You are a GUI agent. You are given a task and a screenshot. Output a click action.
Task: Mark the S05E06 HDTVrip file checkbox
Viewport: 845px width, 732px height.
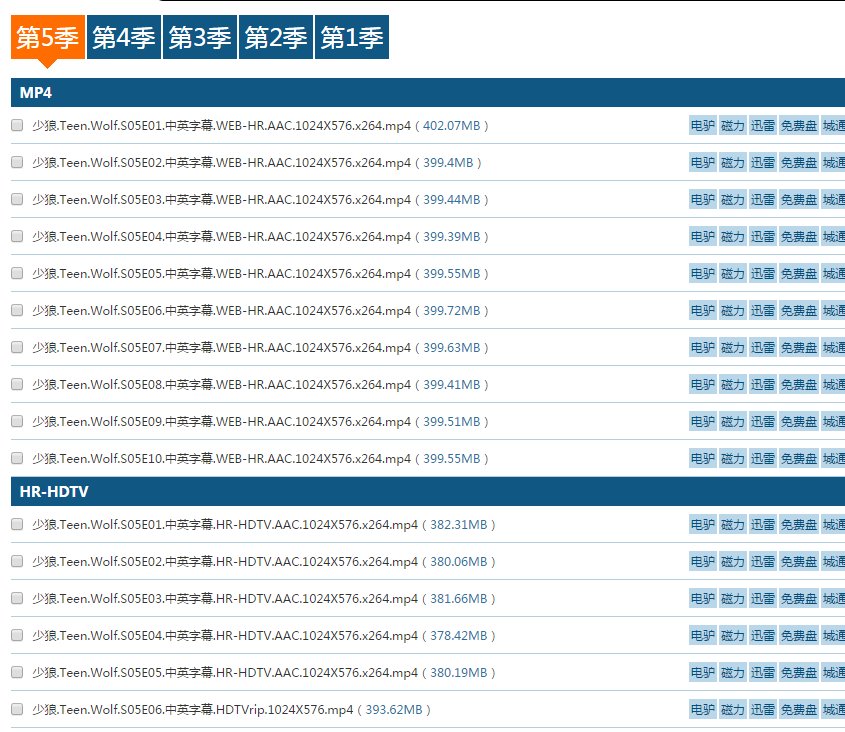tap(17, 710)
